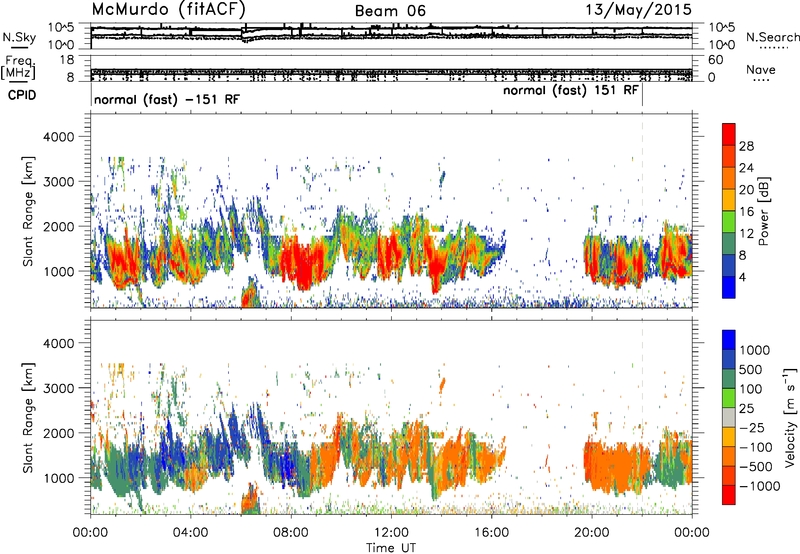This screenshot has height=554, width=800.
Task: Click the 'N.Search' legend label
Action: 772,37
